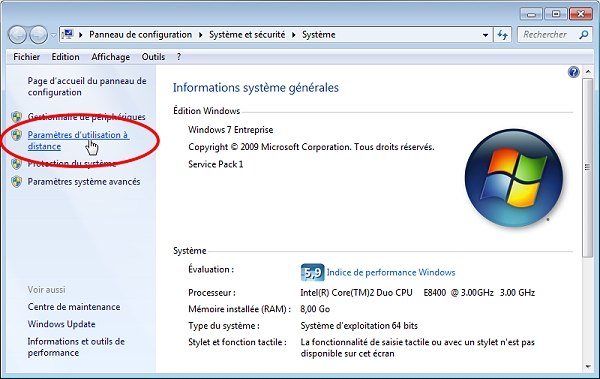Click the scrollbar down arrow
The width and height of the screenshot is (600, 379).
tap(588, 367)
